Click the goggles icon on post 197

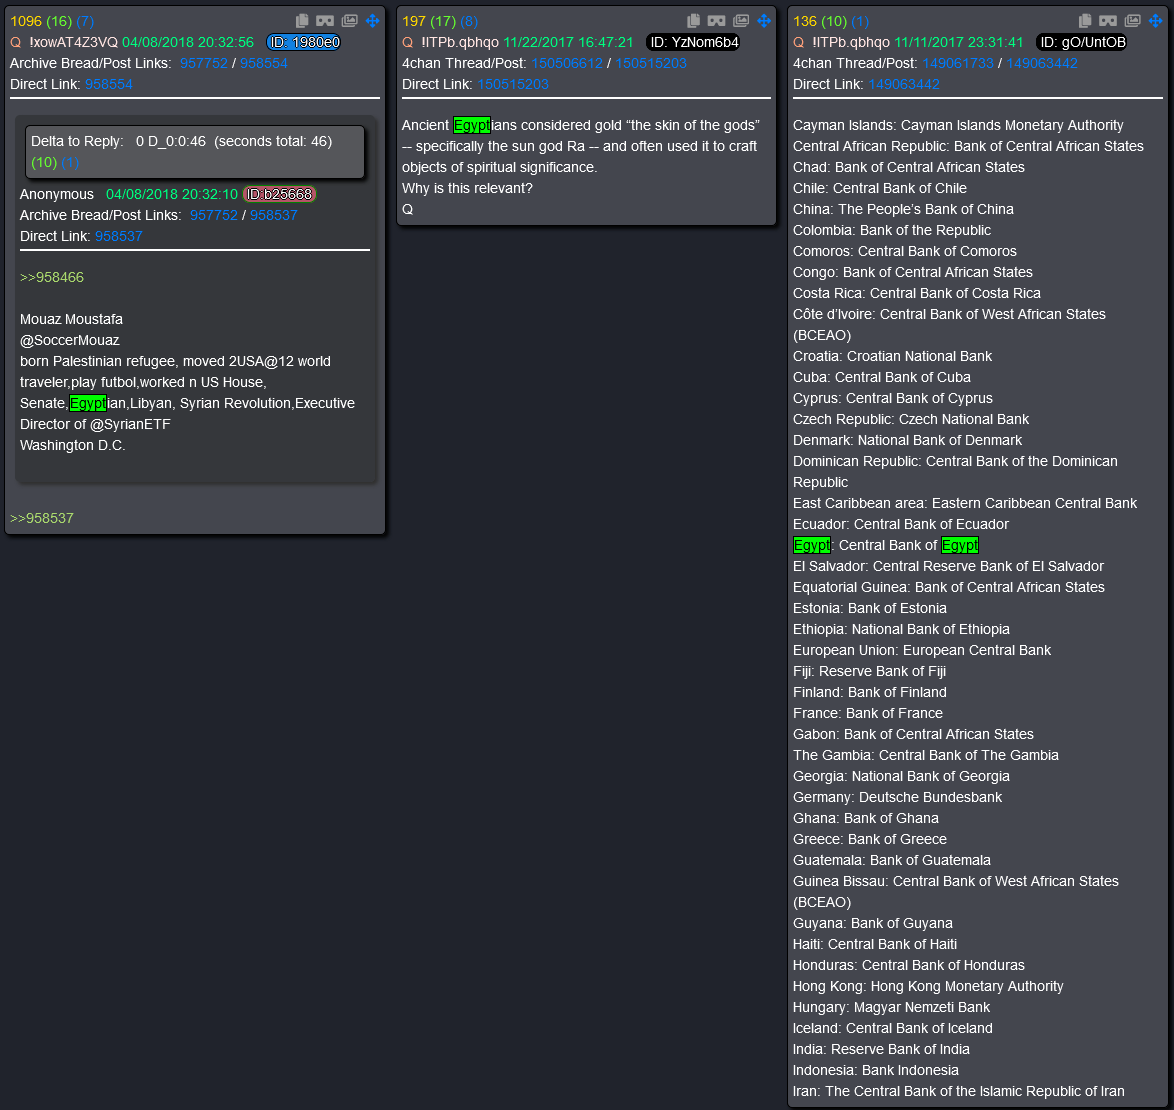coord(717,21)
